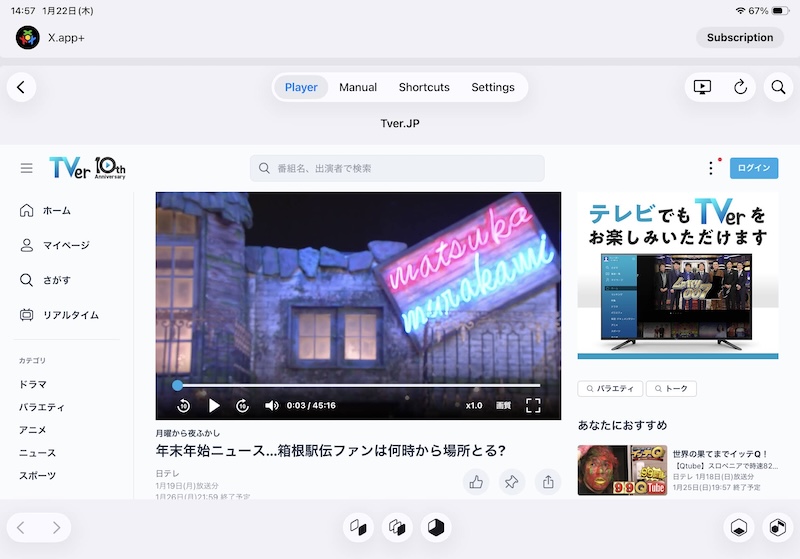Click the screen cast play icon
Image resolution: width=800 pixels, height=559 pixels.
click(x=703, y=87)
